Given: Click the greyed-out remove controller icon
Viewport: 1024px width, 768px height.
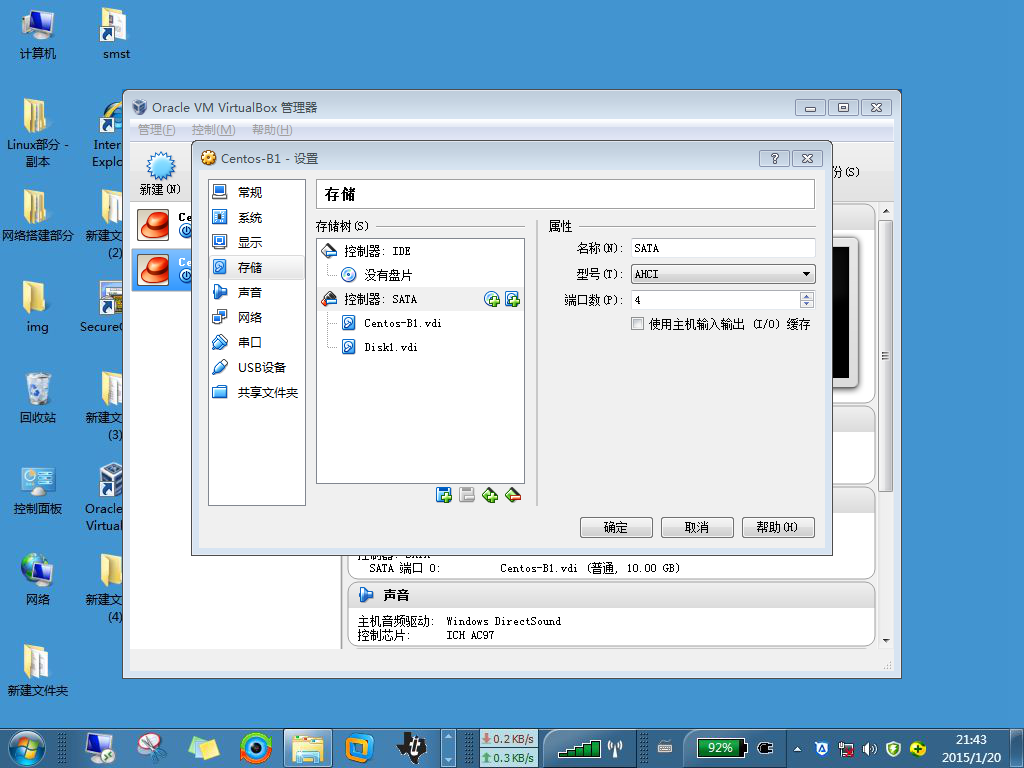Looking at the screenshot, I should click(x=466, y=495).
